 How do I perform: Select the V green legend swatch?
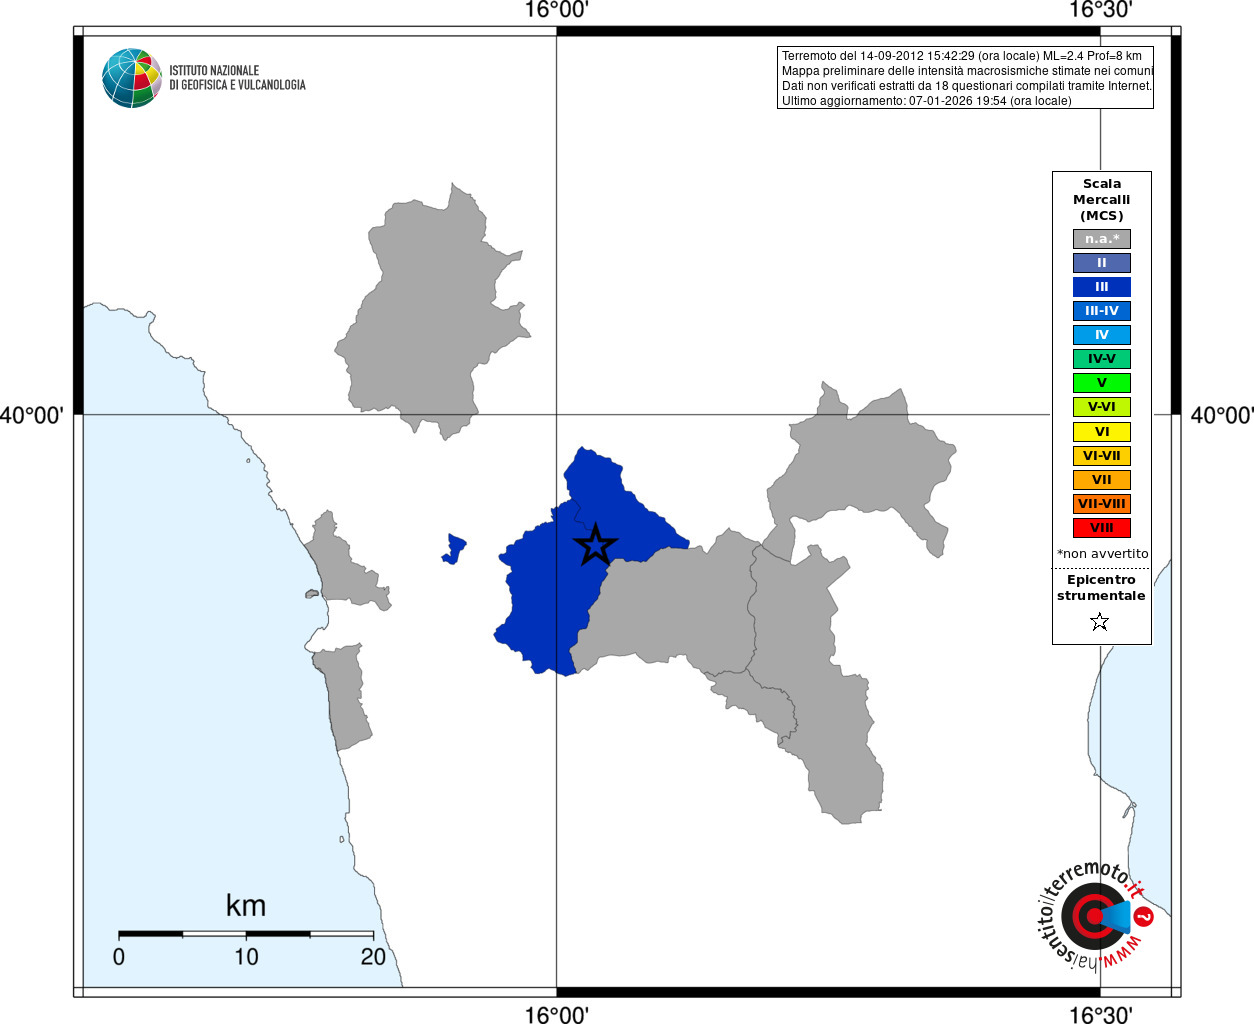[1102, 383]
